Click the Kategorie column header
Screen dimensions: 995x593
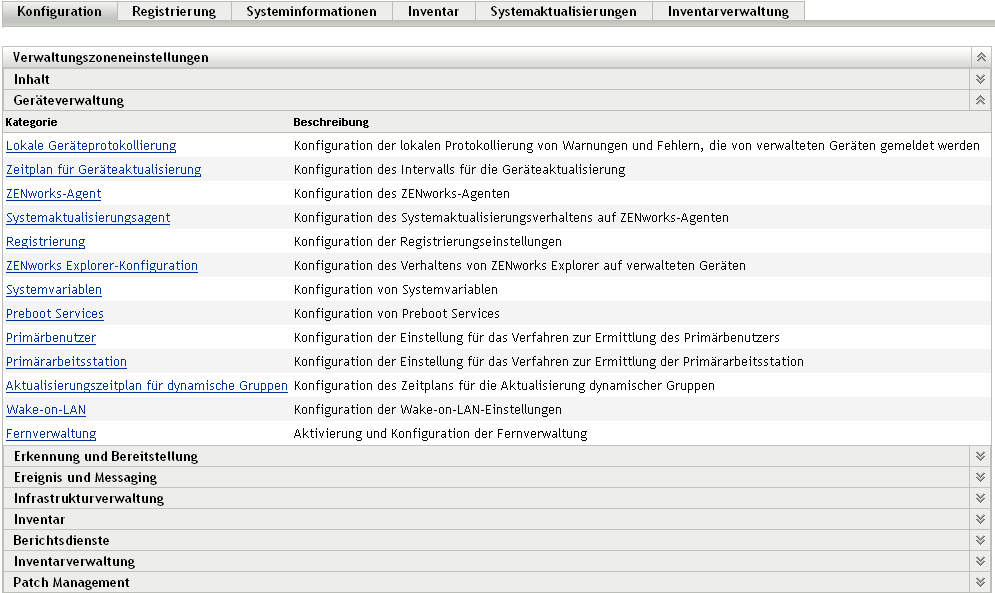coord(31,122)
